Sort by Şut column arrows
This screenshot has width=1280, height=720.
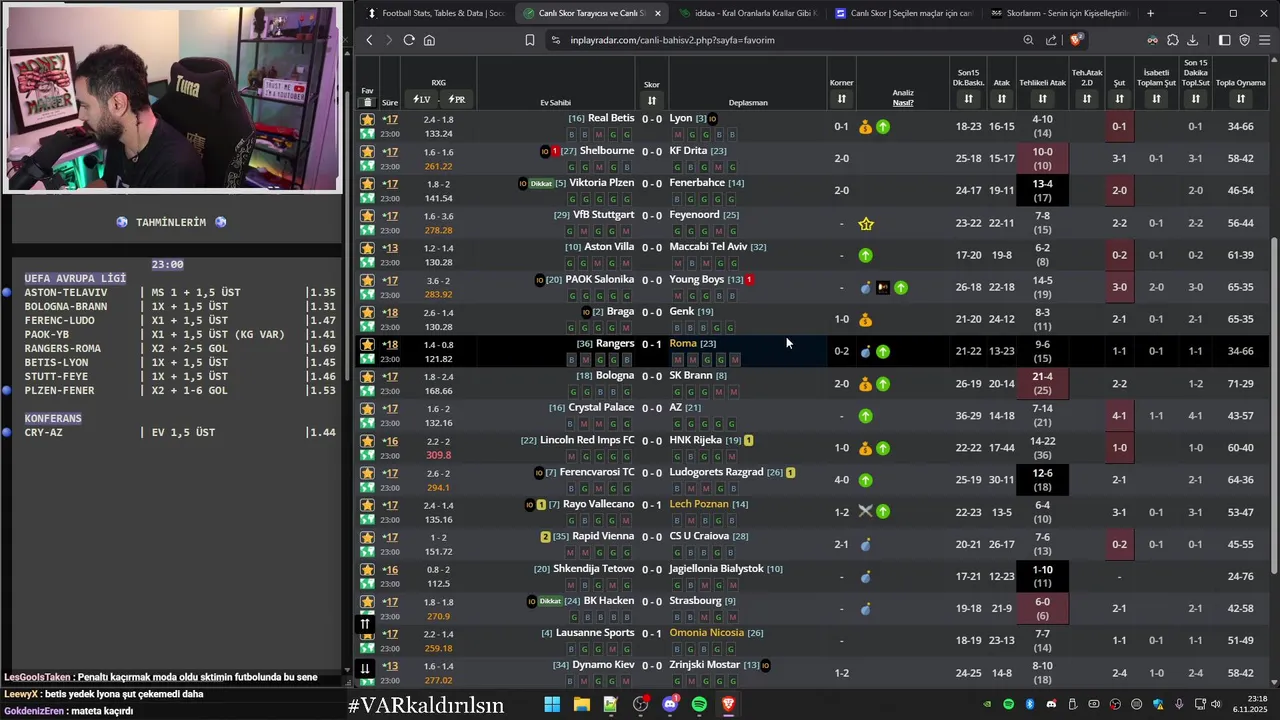coord(1119,99)
